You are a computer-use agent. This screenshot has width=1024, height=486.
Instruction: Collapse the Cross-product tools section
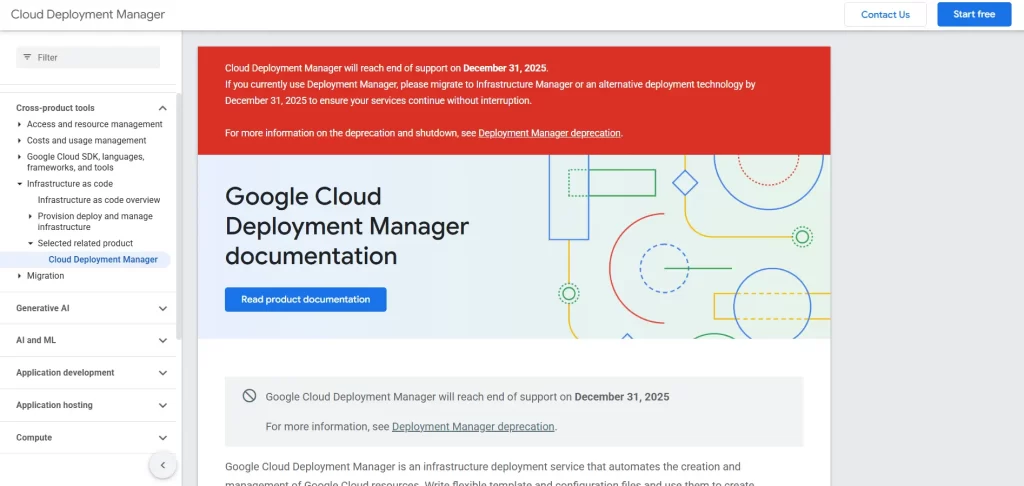(x=163, y=108)
